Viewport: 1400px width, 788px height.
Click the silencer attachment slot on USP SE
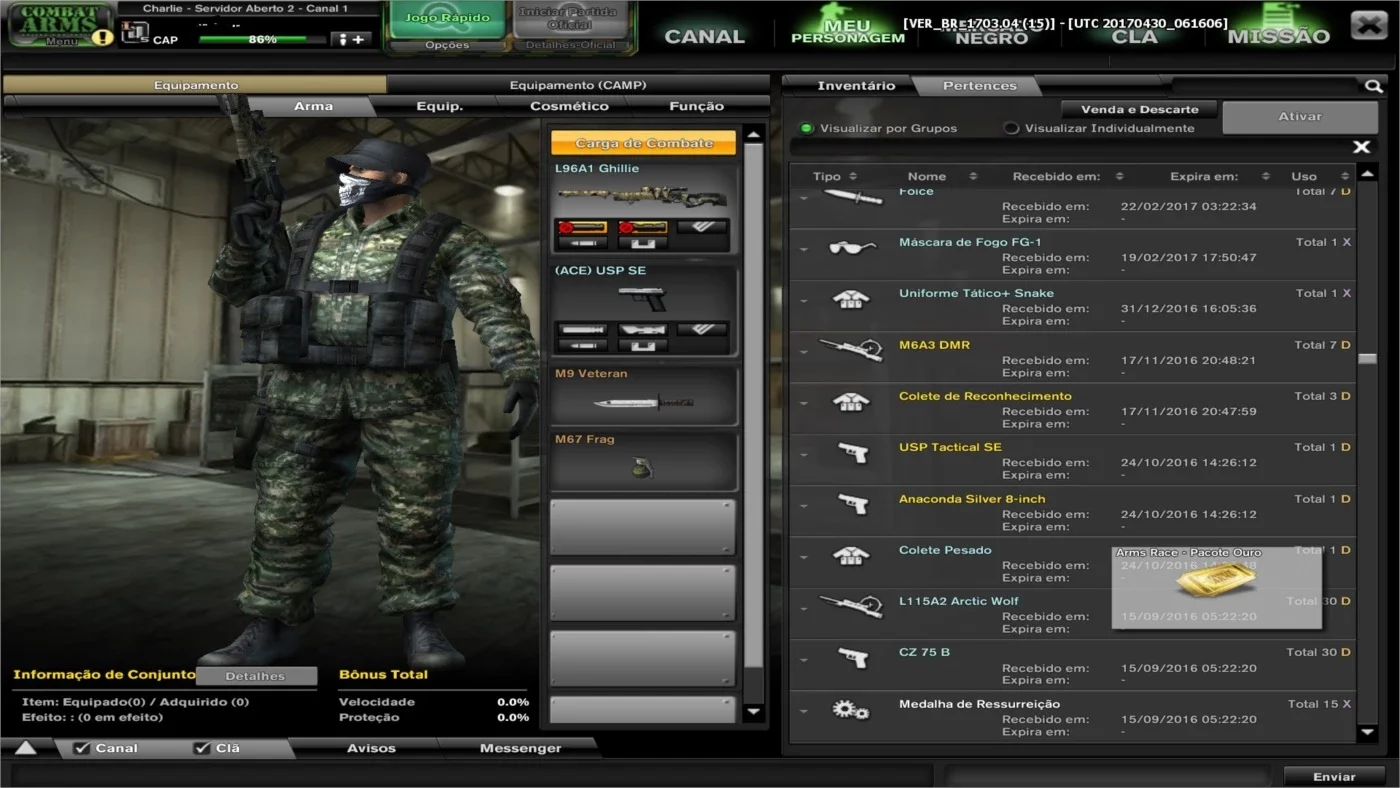[582, 330]
